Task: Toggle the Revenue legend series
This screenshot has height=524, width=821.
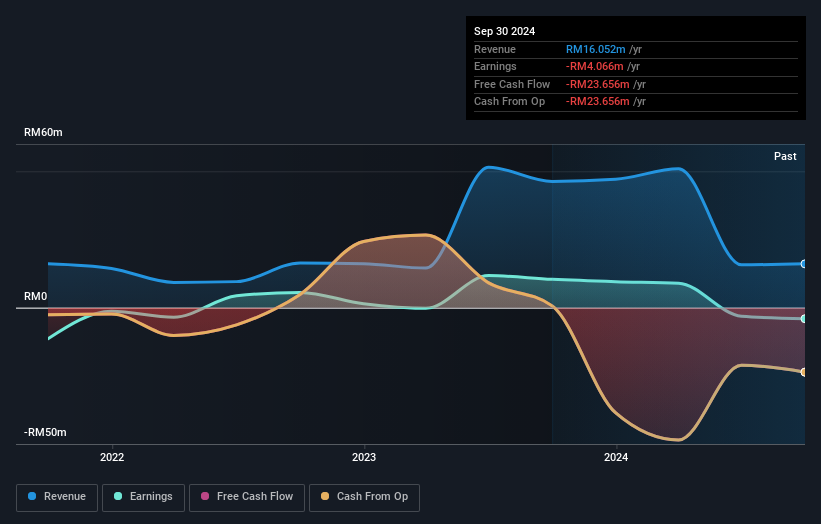Action: 57,497
